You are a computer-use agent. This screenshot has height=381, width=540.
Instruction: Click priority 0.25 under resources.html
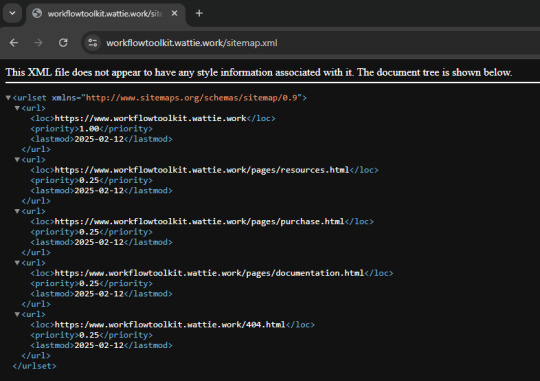(89, 181)
